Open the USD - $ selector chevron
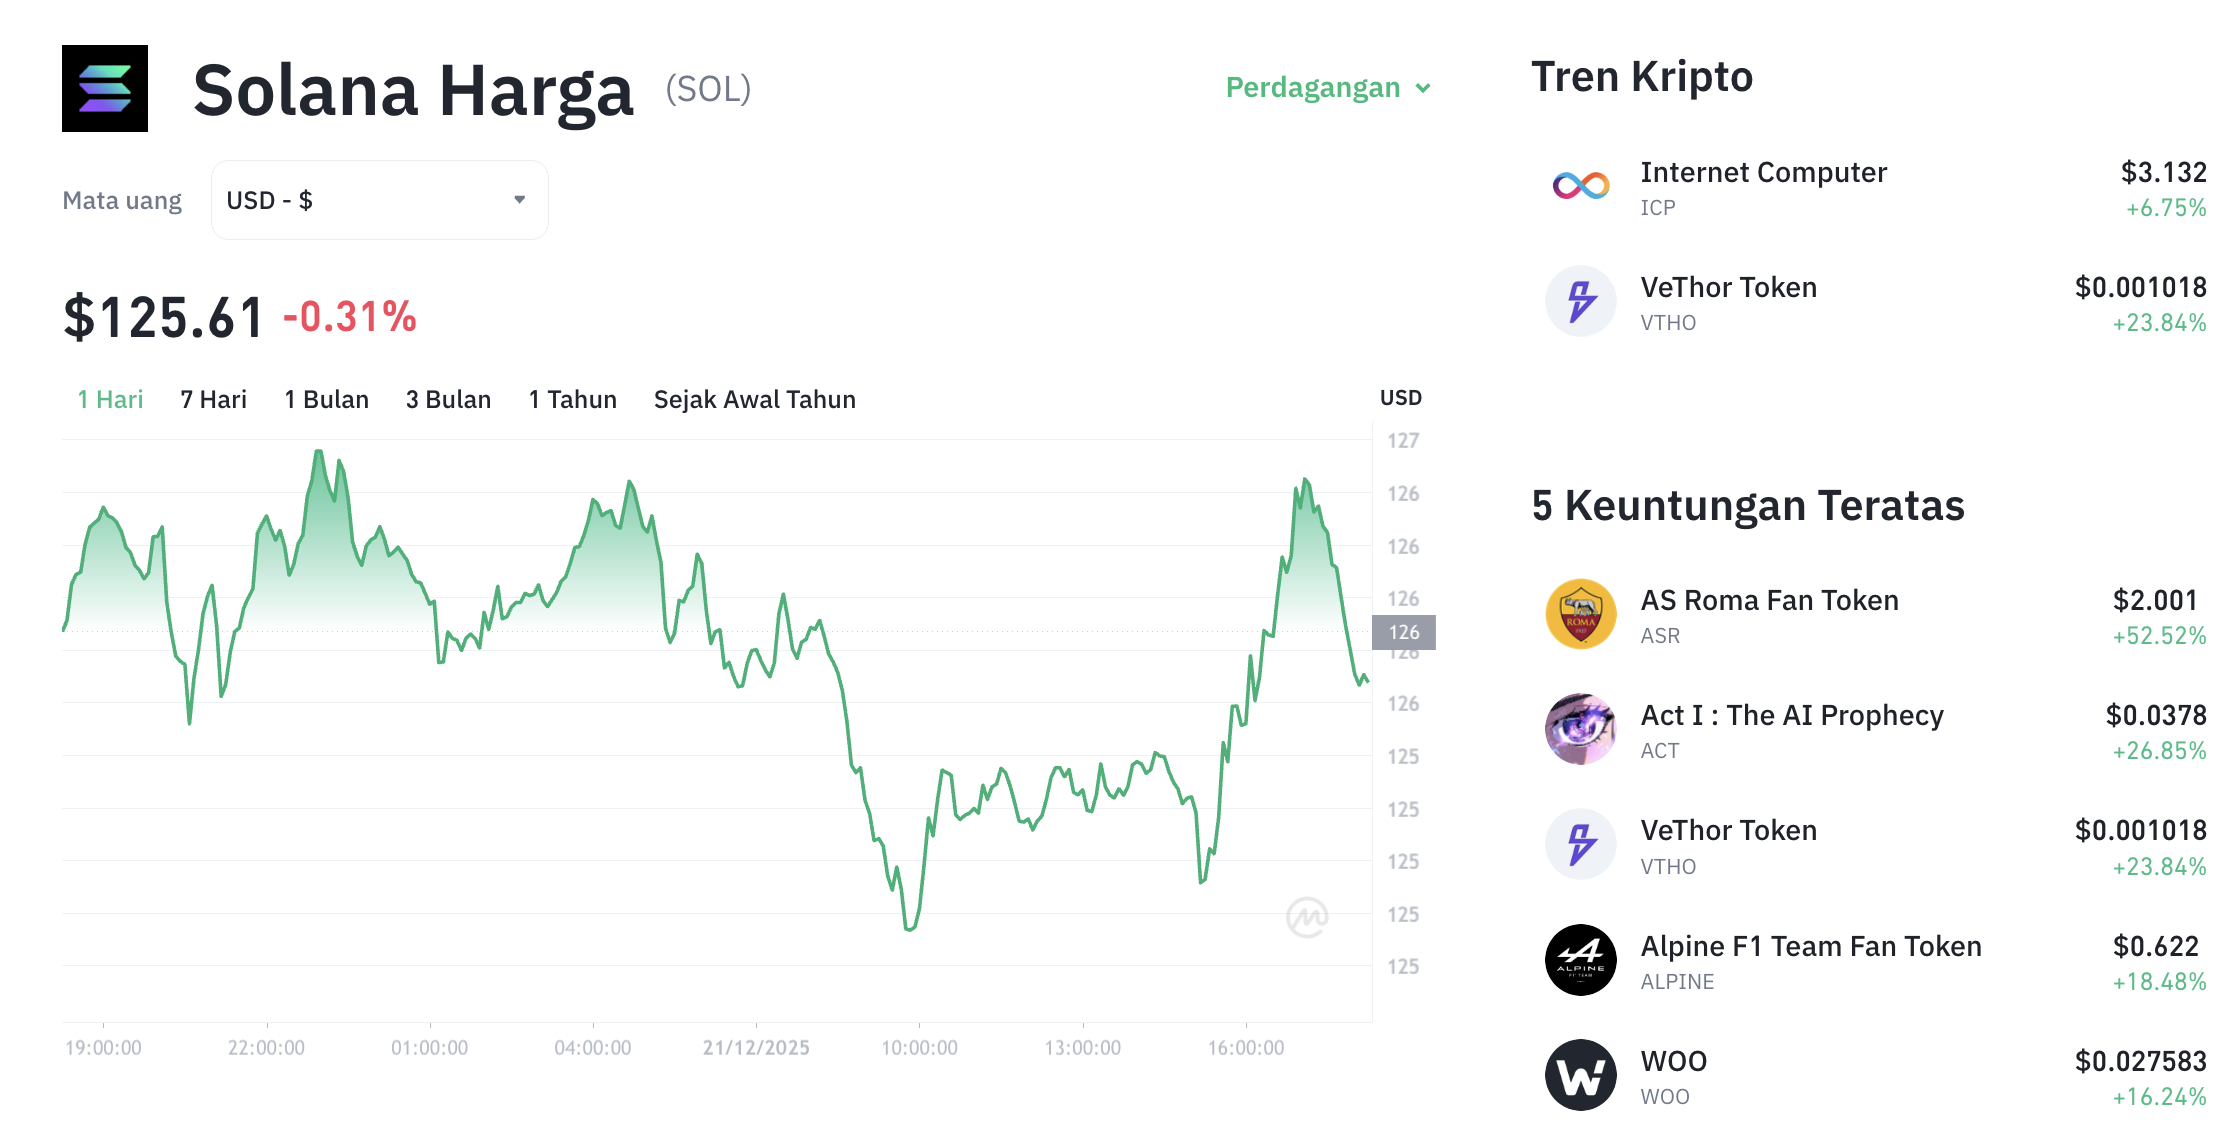This screenshot has height=1140, width=2226. pos(519,199)
